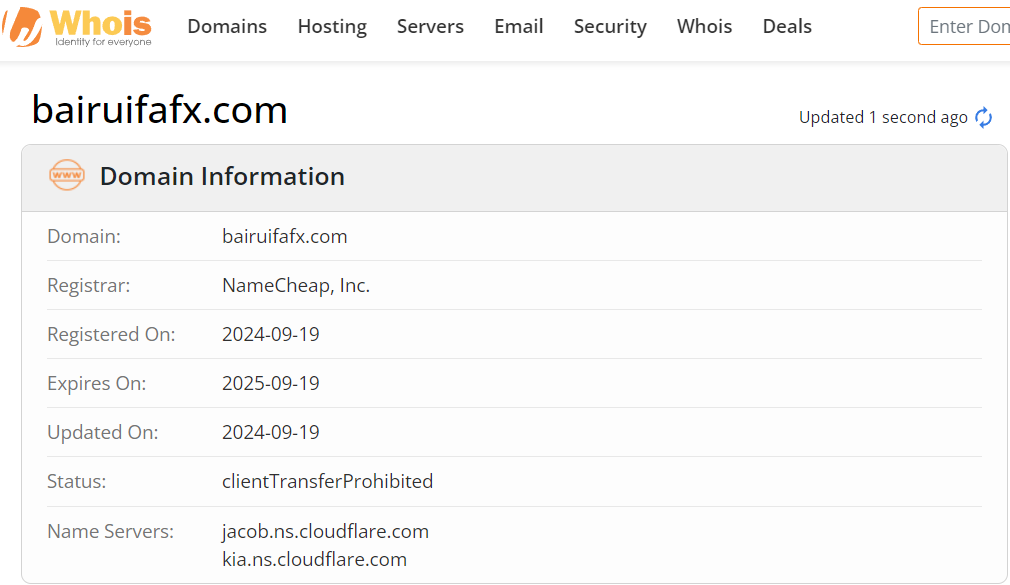Select the registrar NameCheap, Inc.
This screenshot has width=1010, height=585.
coord(296,285)
